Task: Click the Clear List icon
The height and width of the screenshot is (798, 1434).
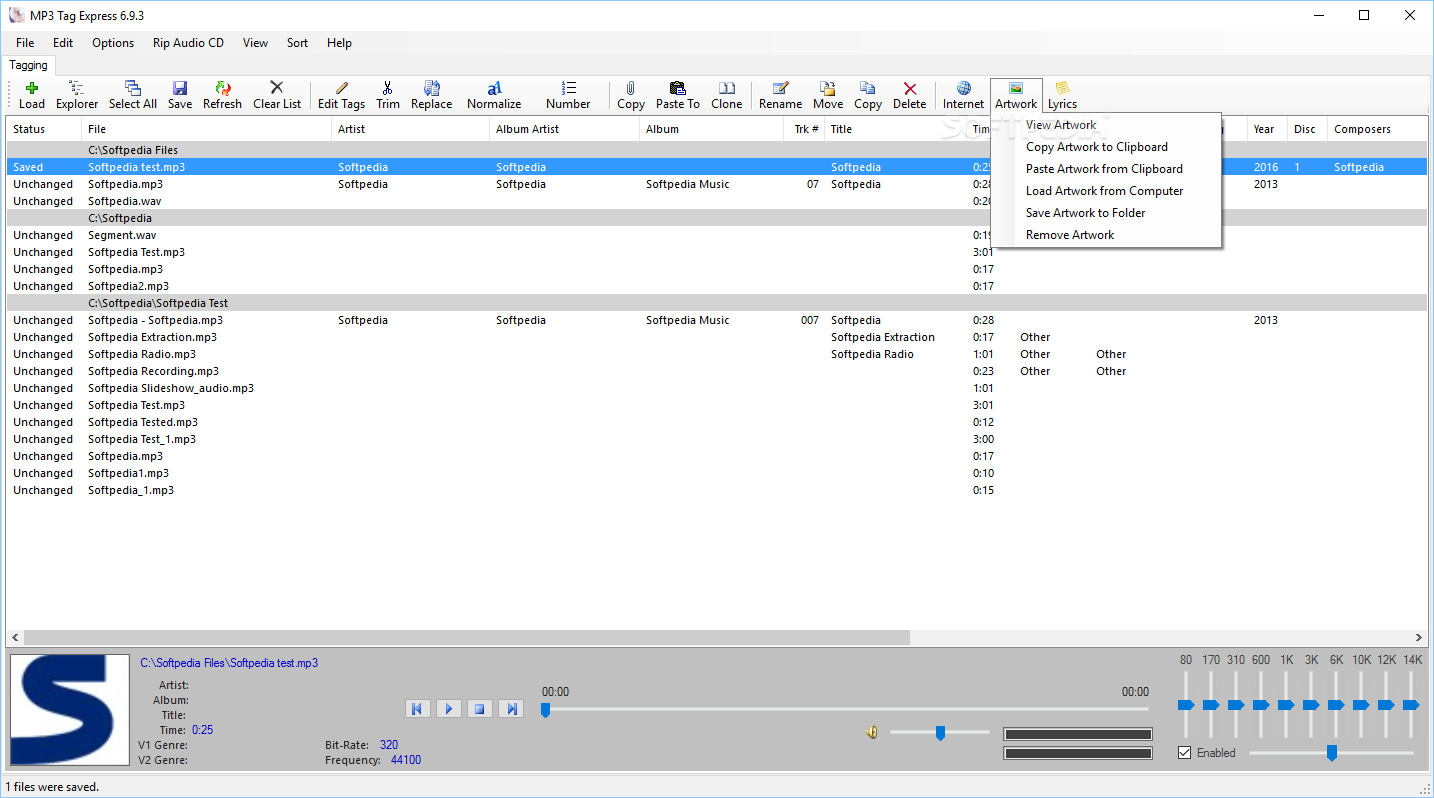Action: coord(277,95)
